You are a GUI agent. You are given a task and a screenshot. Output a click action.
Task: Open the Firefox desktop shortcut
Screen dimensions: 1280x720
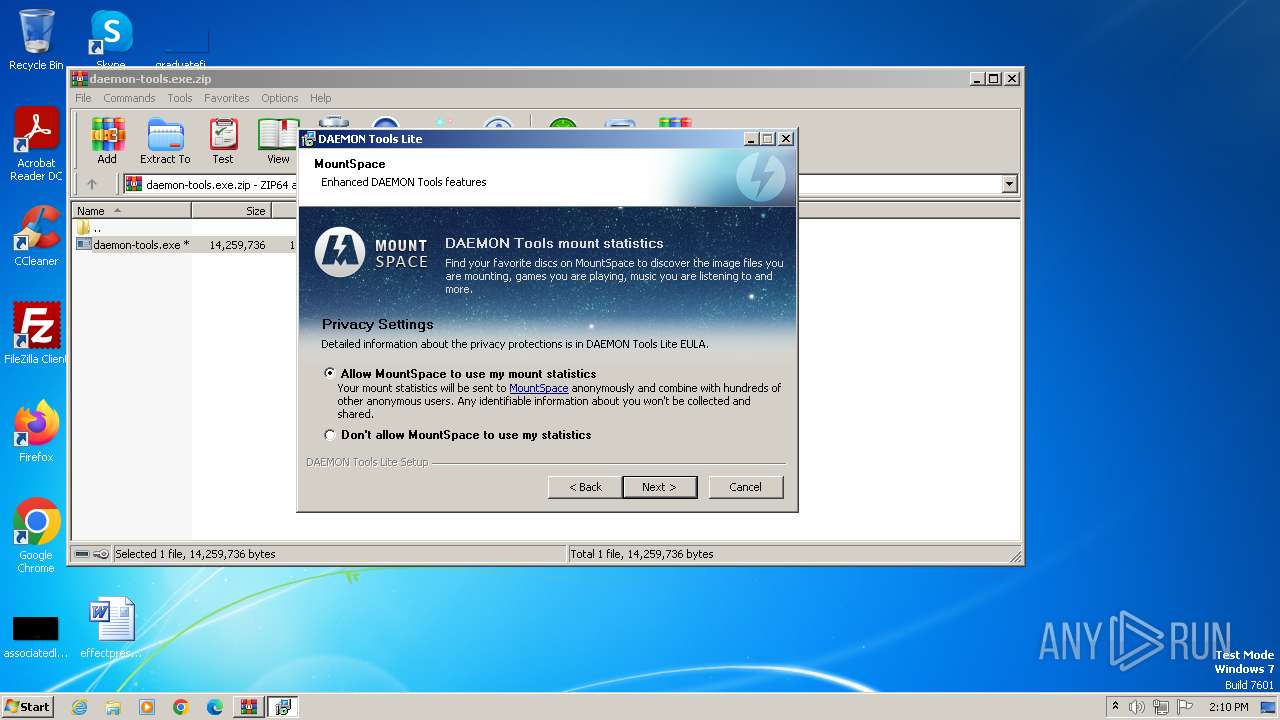pyautogui.click(x=36, y=432)
